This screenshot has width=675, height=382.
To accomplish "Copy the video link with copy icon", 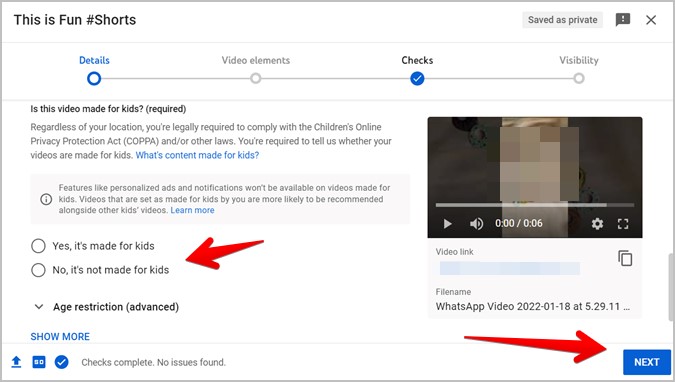I will [625, 258].
